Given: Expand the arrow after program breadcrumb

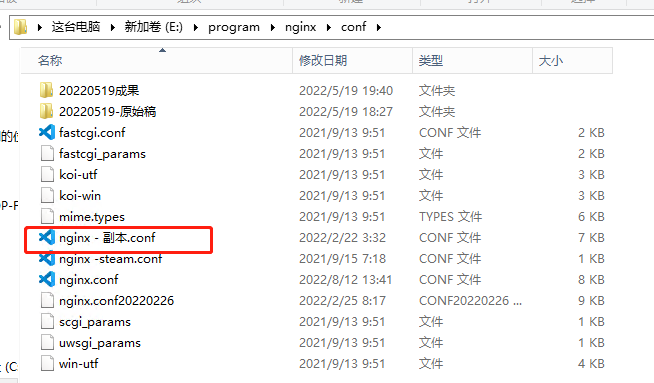Looking at the screenshot, I should point(273,28).
